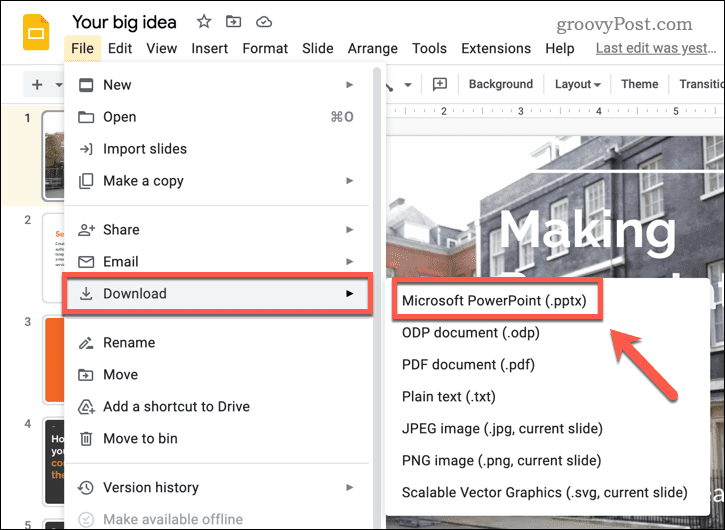Click the Transition toolbar button

[x=701, y=84]
